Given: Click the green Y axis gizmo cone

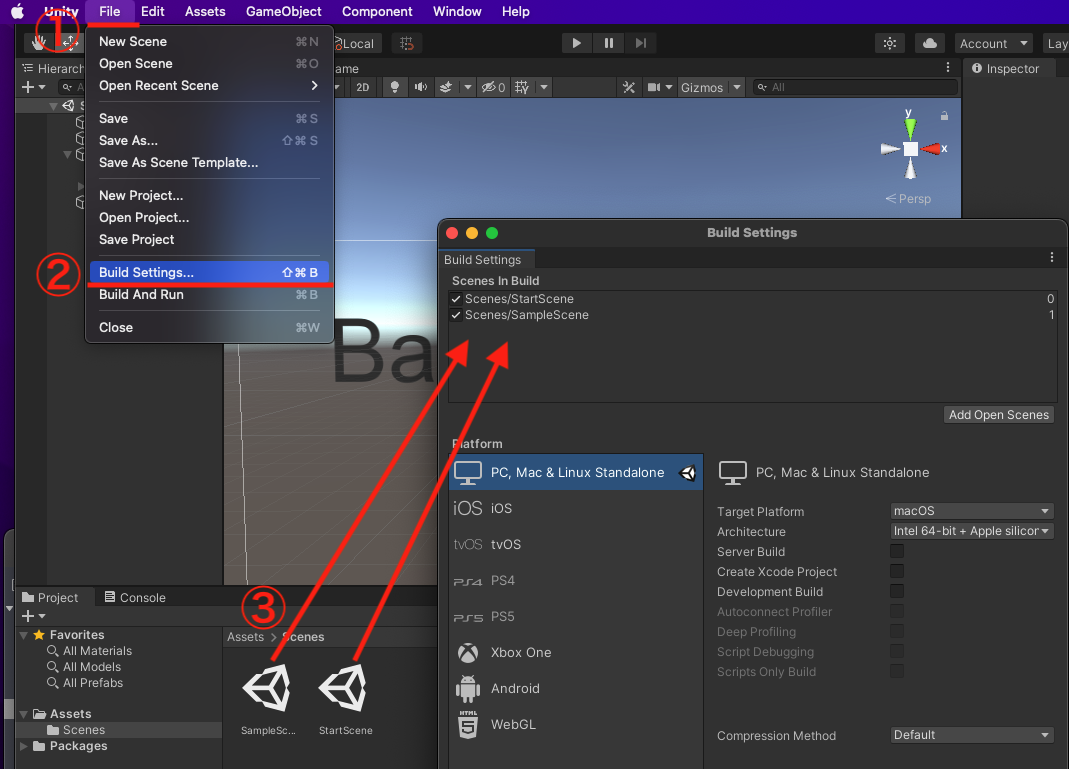Looking at the screenshot, I should pos(910,126).
